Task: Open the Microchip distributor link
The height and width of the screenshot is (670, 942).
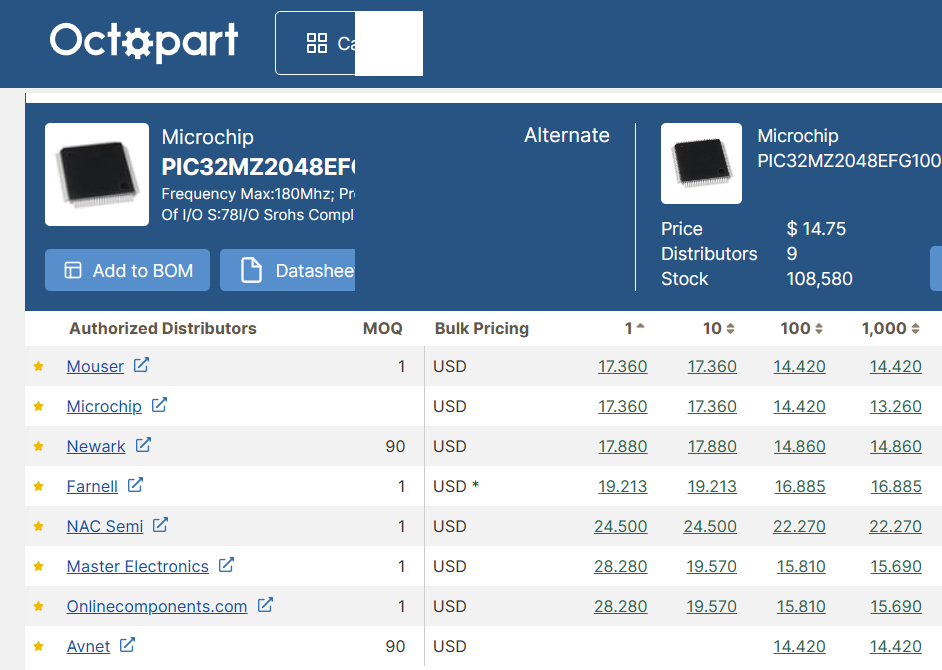Action: (x=104, y=407)
